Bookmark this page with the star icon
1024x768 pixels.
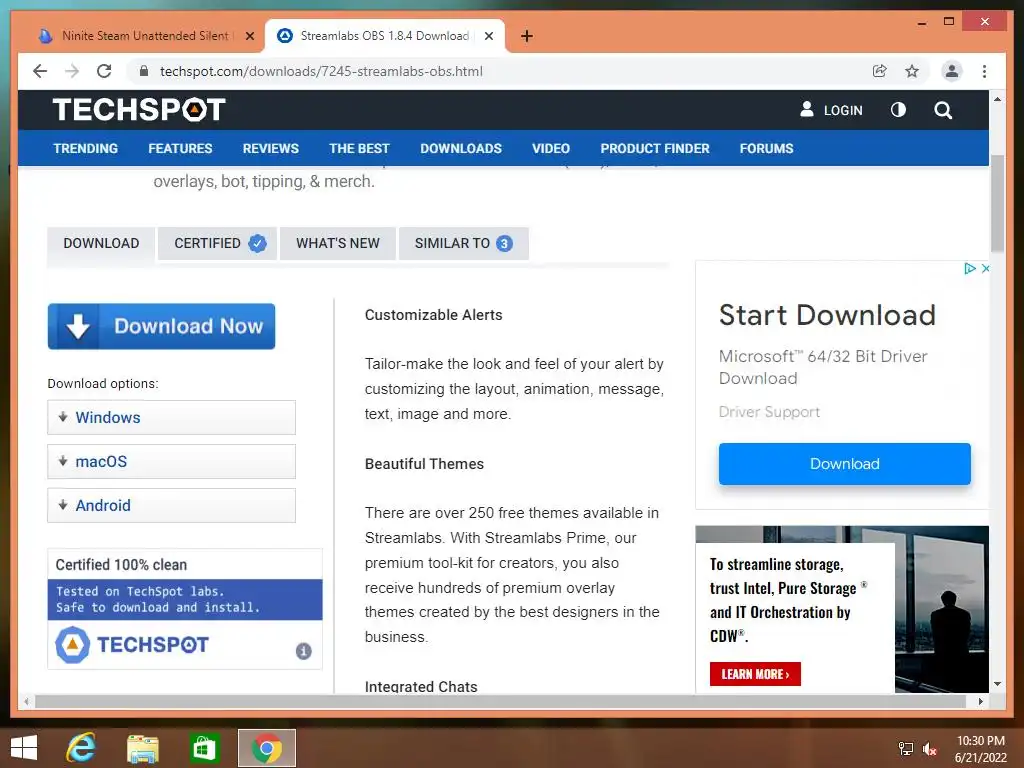click(x=912, y=71)
